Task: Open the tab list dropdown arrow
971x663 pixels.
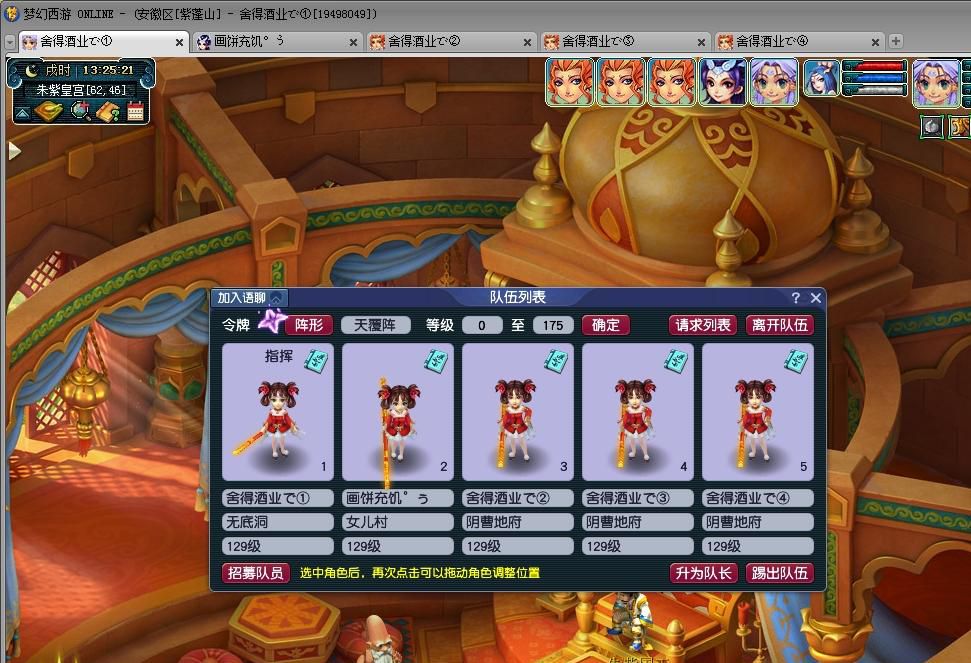Action: (x=10, y=41)
